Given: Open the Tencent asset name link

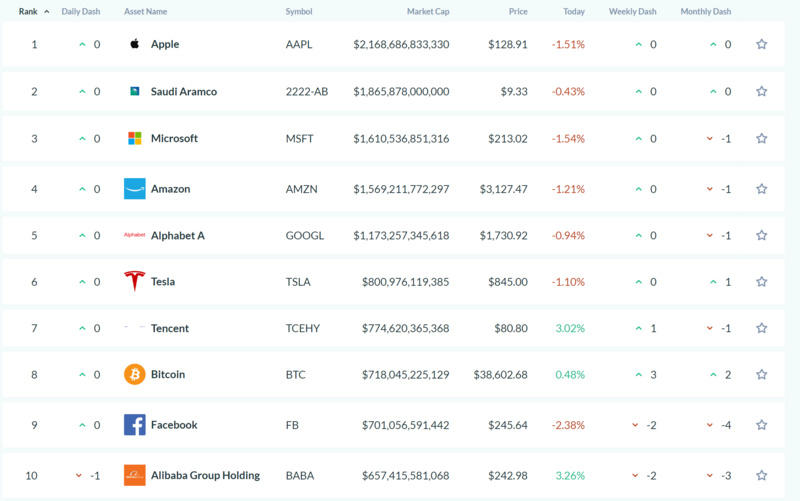Looking at the screenshot, I should tap(169, 328).
